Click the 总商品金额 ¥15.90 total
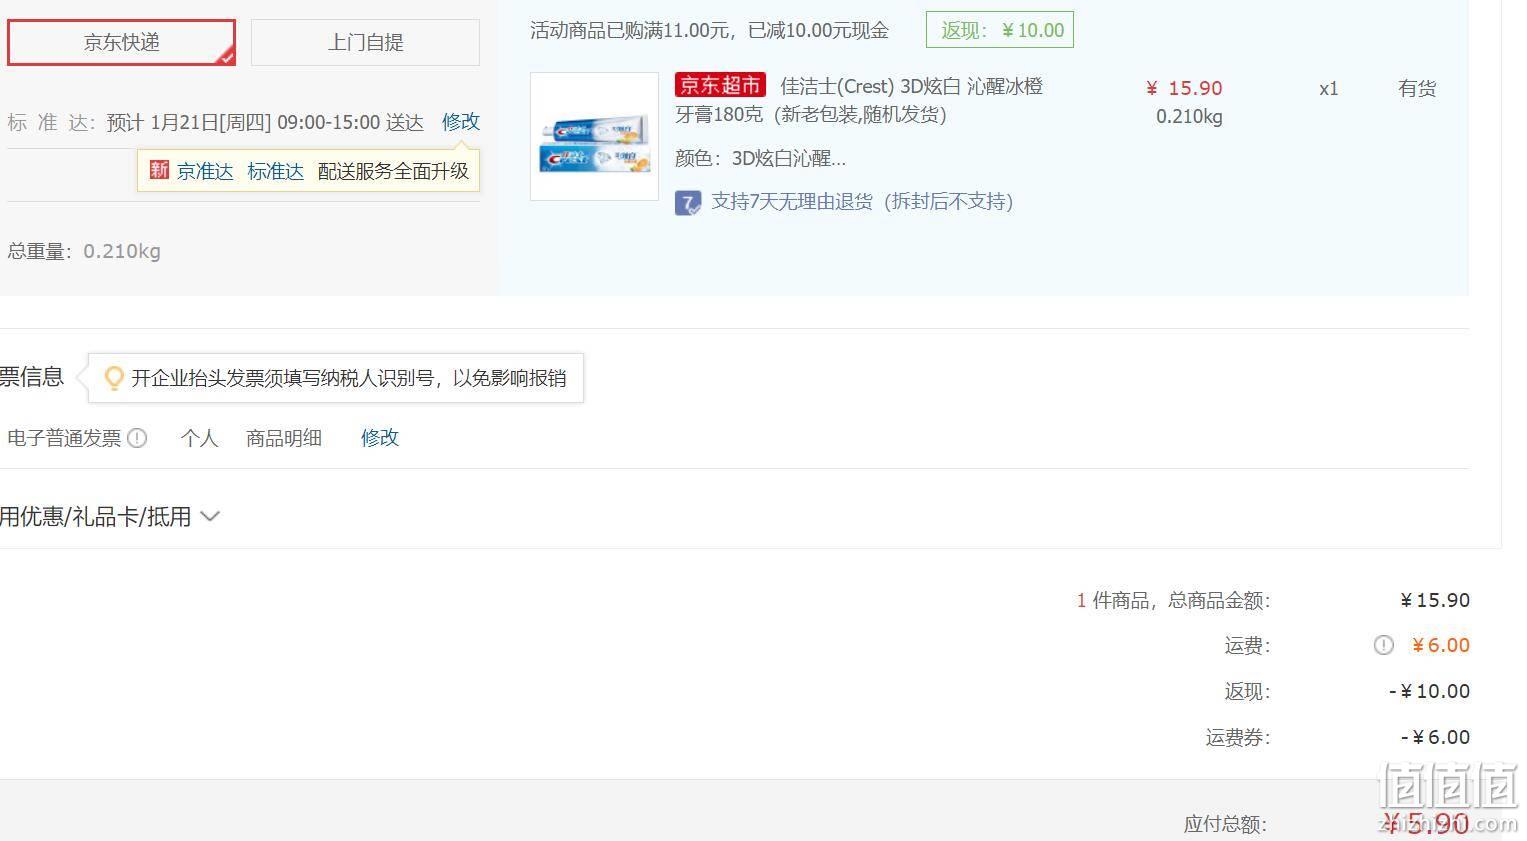This screenshot has width=1527, height=841. click(x=1435, y=600)
